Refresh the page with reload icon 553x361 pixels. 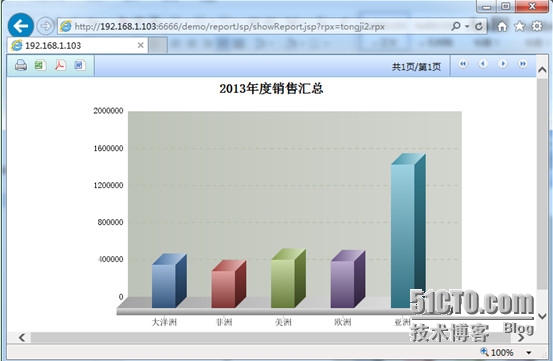tap(478, 26)
